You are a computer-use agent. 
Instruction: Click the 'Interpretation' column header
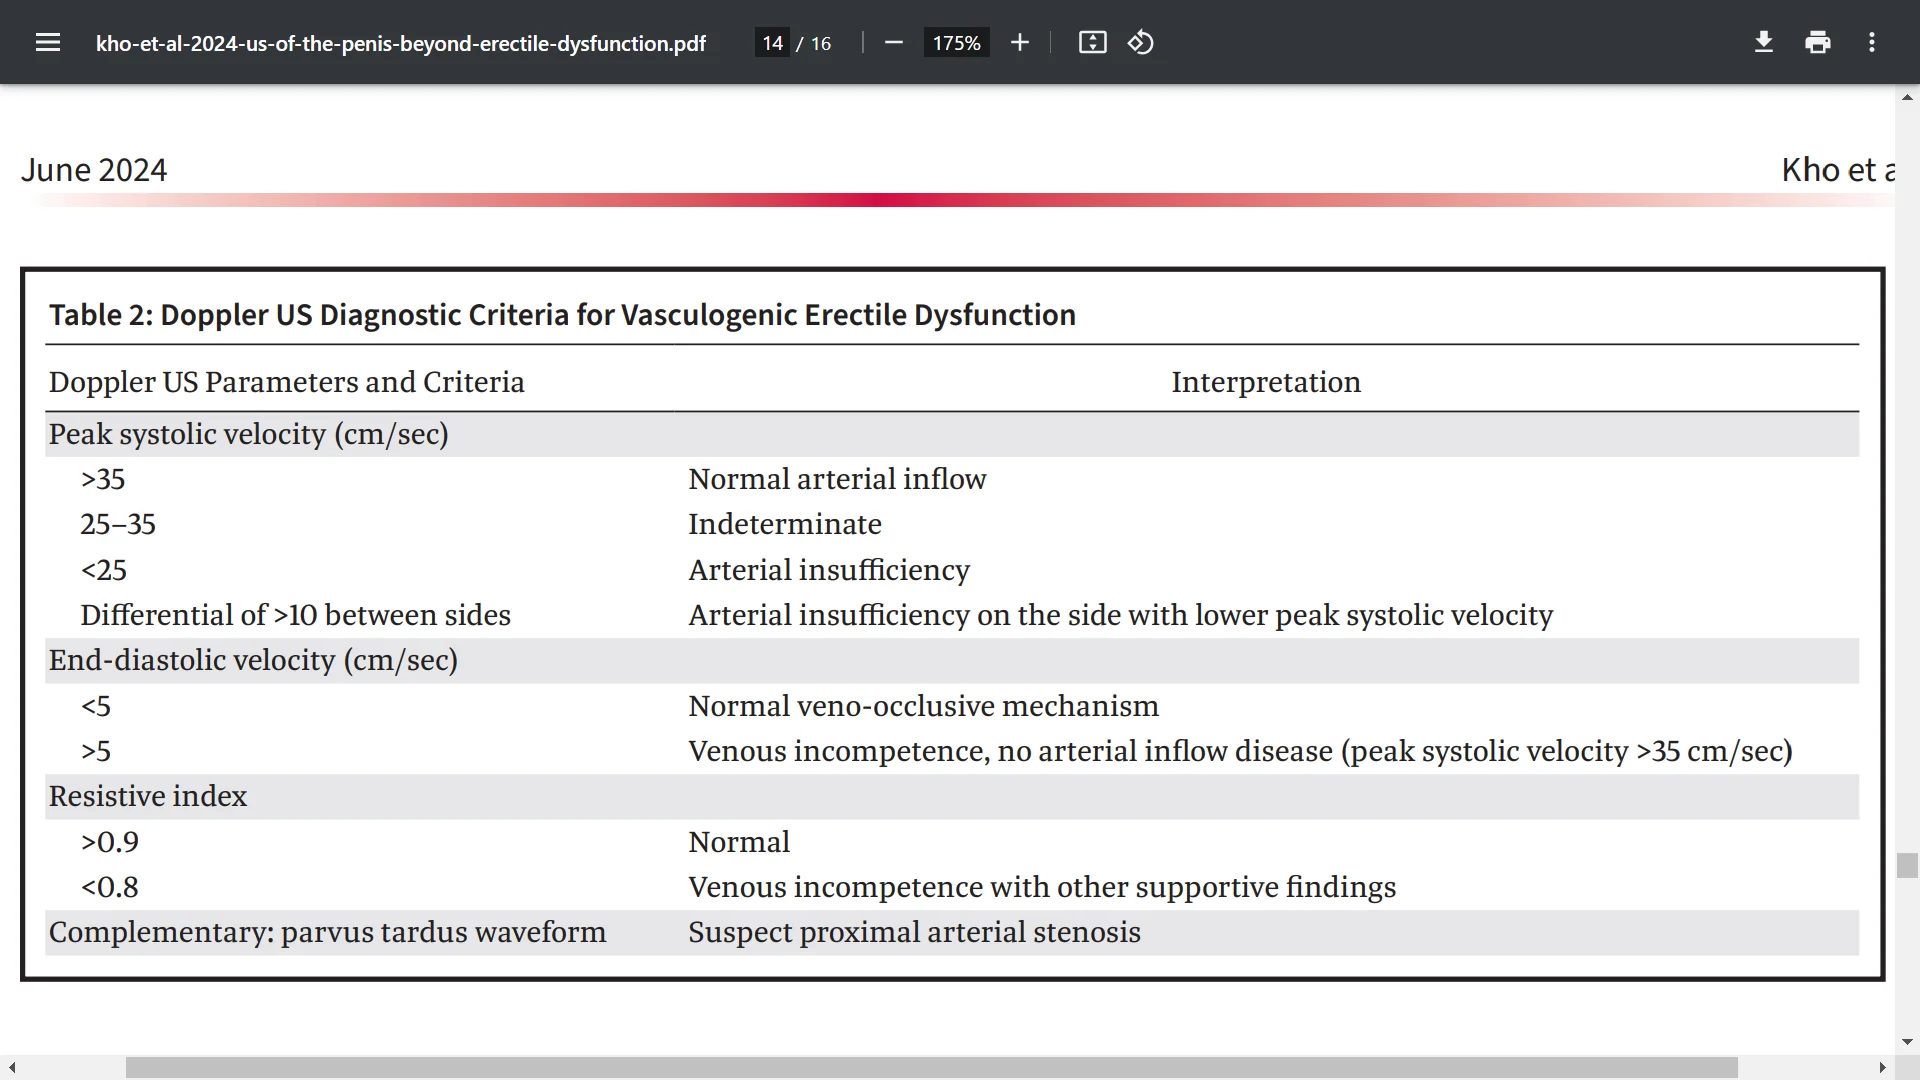[x=1266, y=382]
